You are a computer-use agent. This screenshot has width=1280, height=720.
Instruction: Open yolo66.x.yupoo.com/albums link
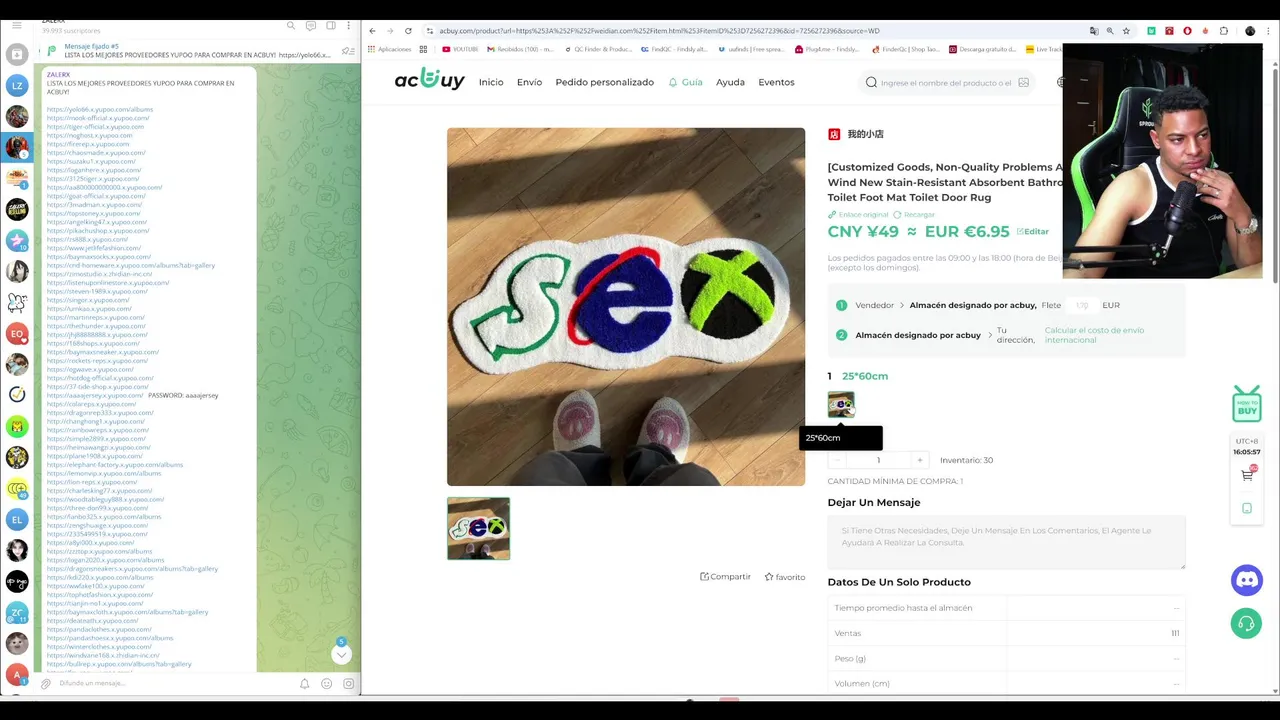tap(100, 109)
